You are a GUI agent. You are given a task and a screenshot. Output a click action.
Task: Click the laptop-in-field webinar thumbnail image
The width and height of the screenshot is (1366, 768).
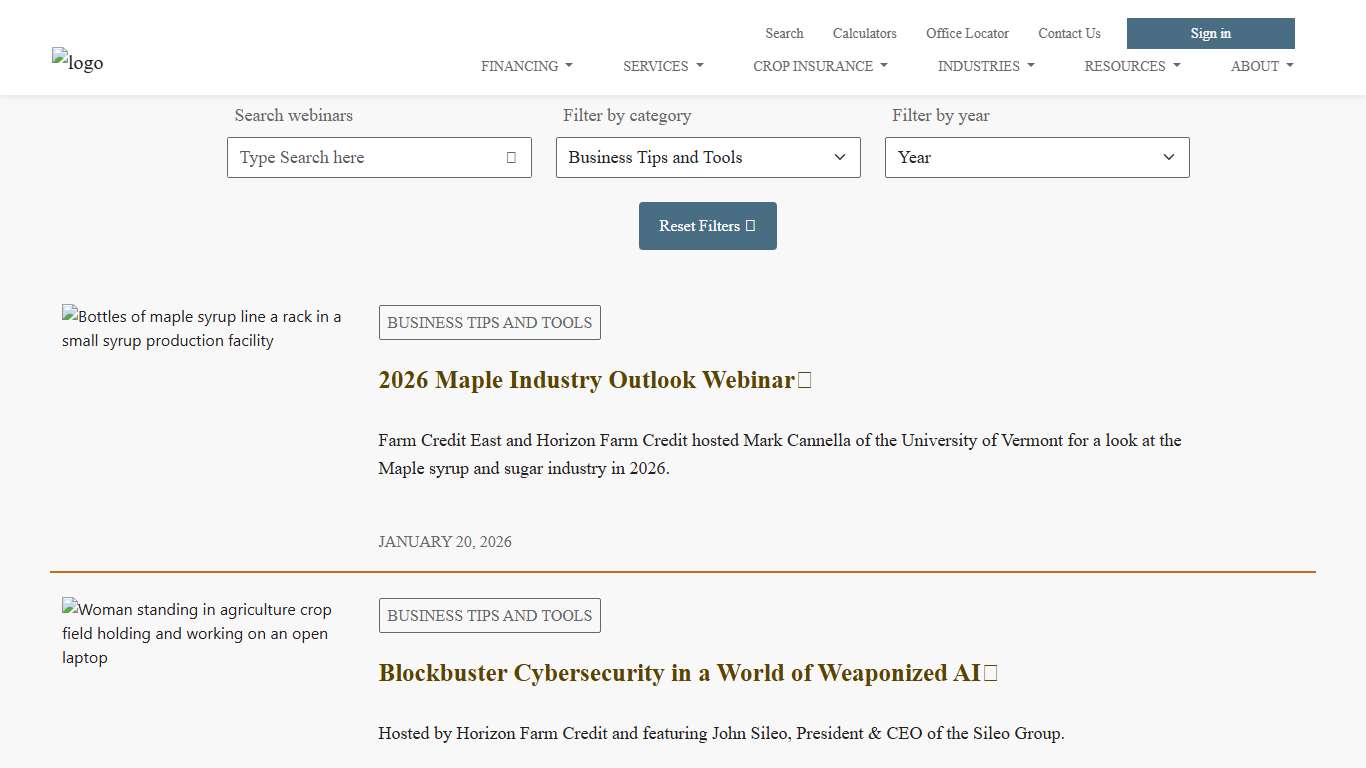[197, 633]
